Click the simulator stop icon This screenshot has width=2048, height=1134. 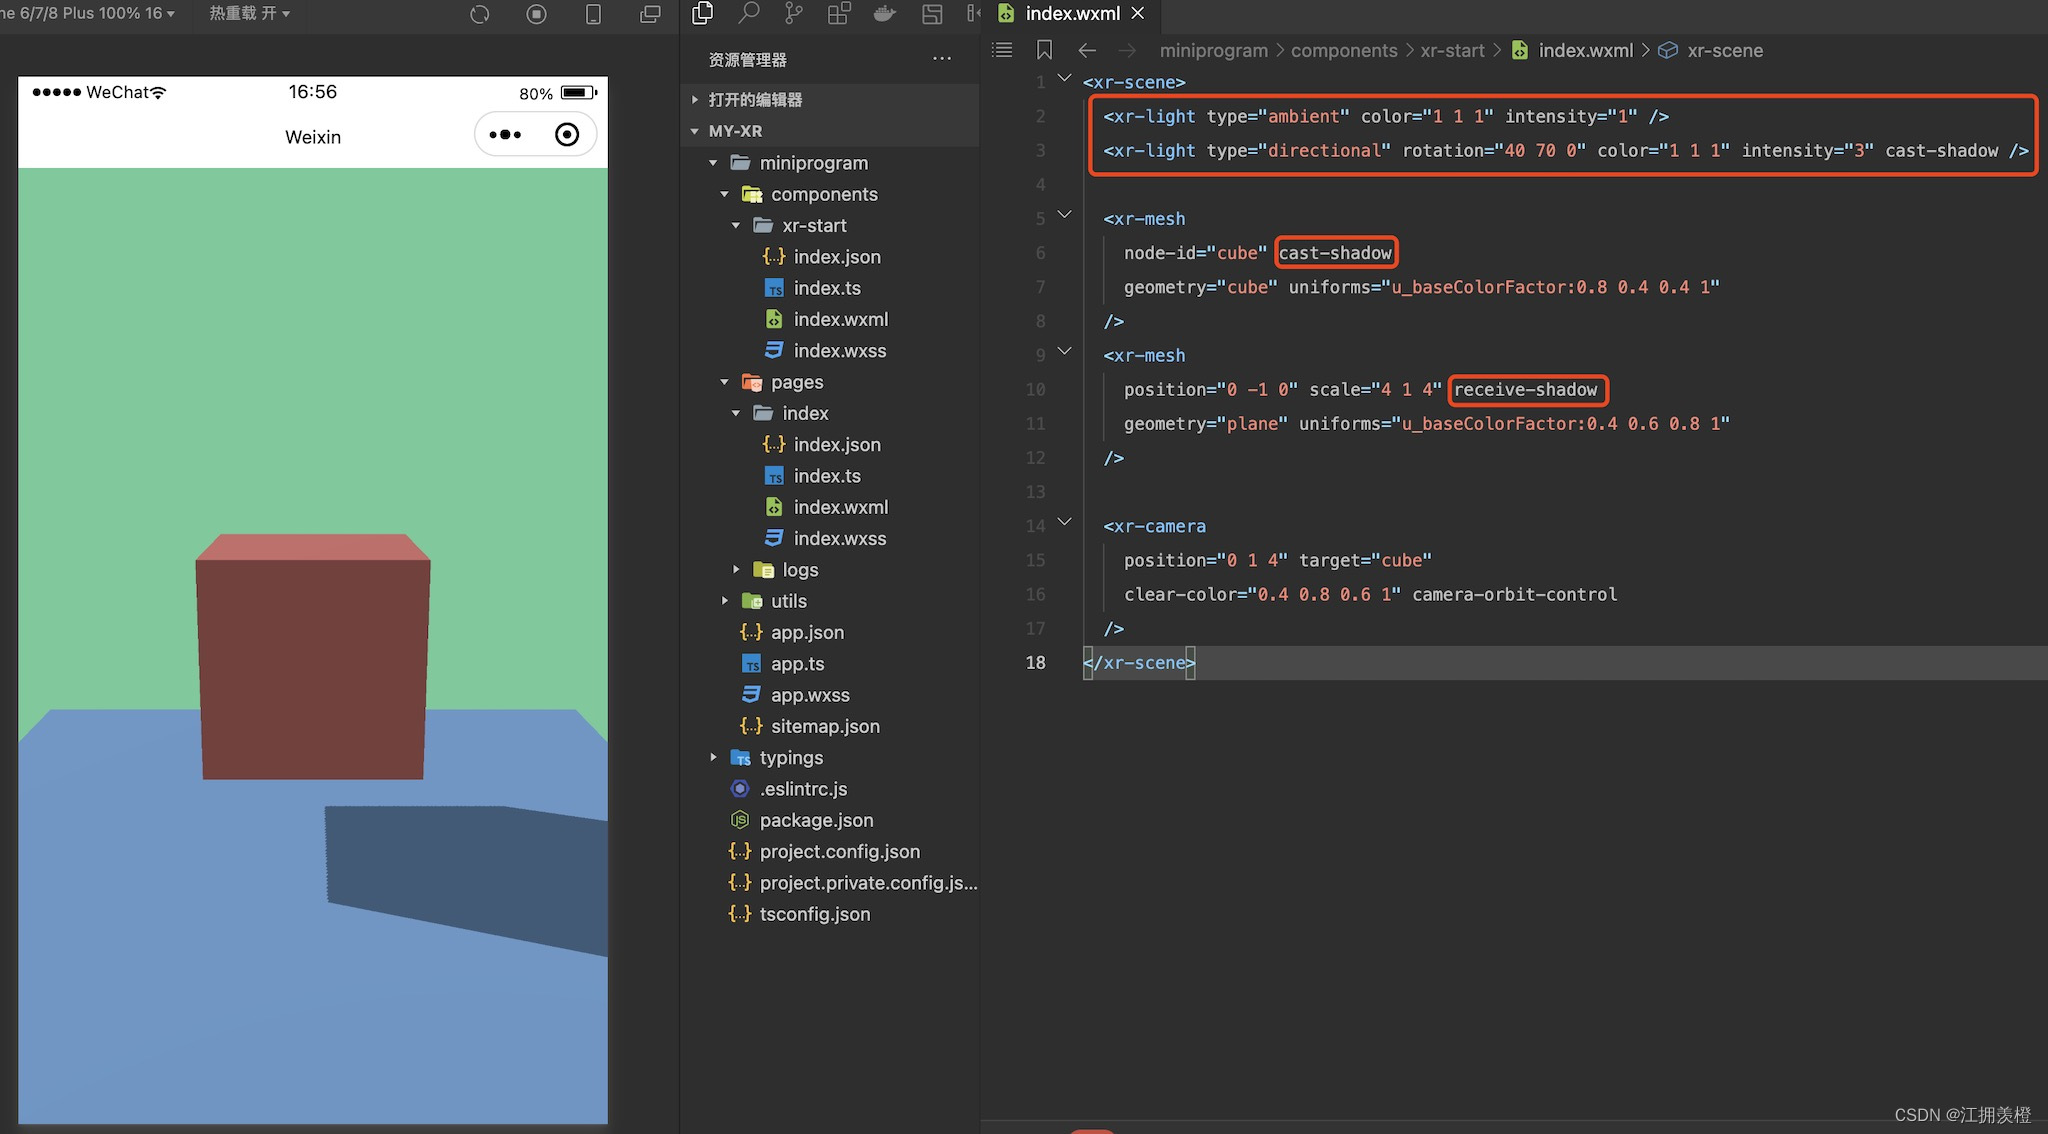[536, 14]
